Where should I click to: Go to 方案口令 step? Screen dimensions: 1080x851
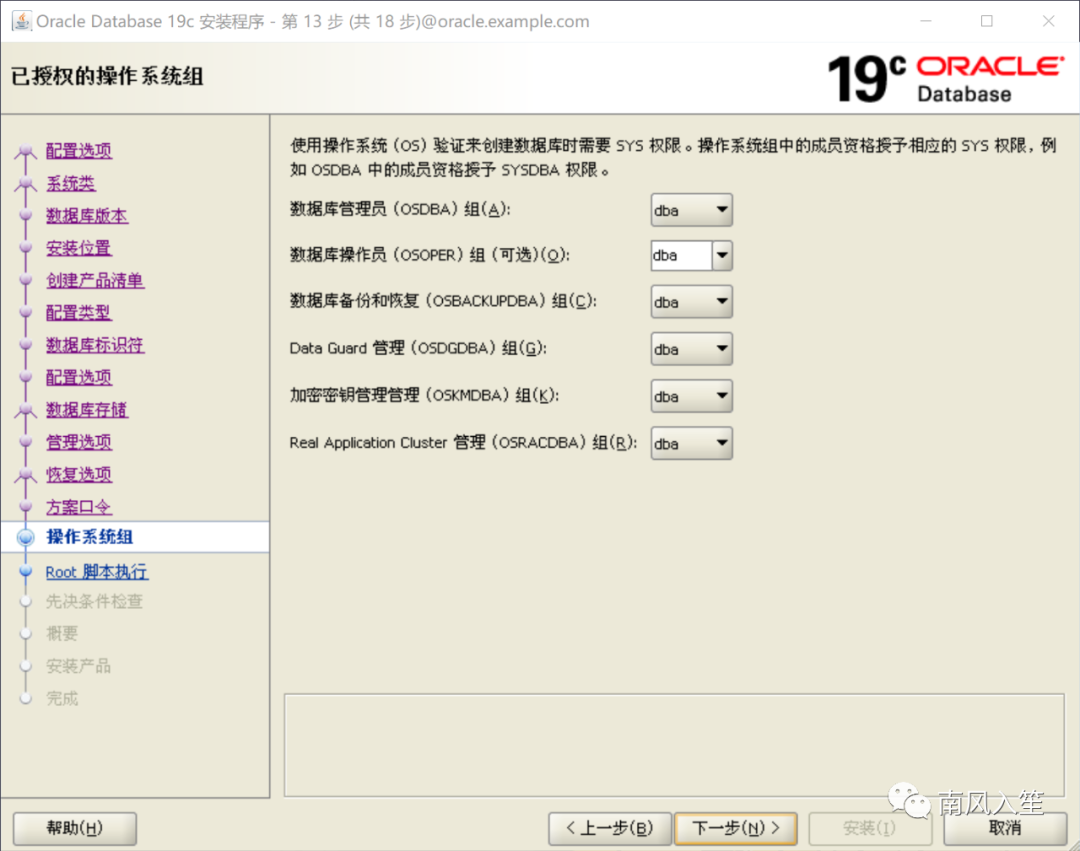(79, 507)
